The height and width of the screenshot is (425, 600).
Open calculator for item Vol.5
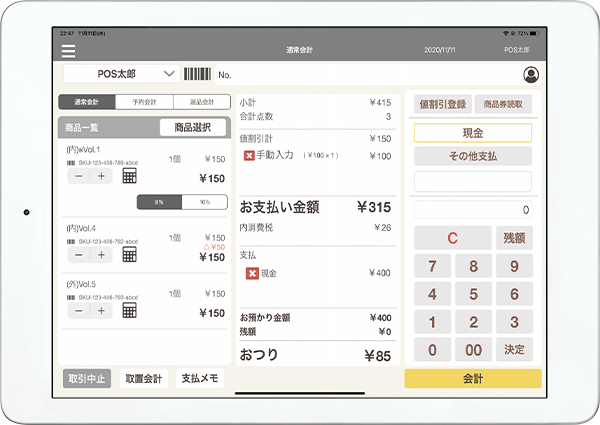(129, 309)
